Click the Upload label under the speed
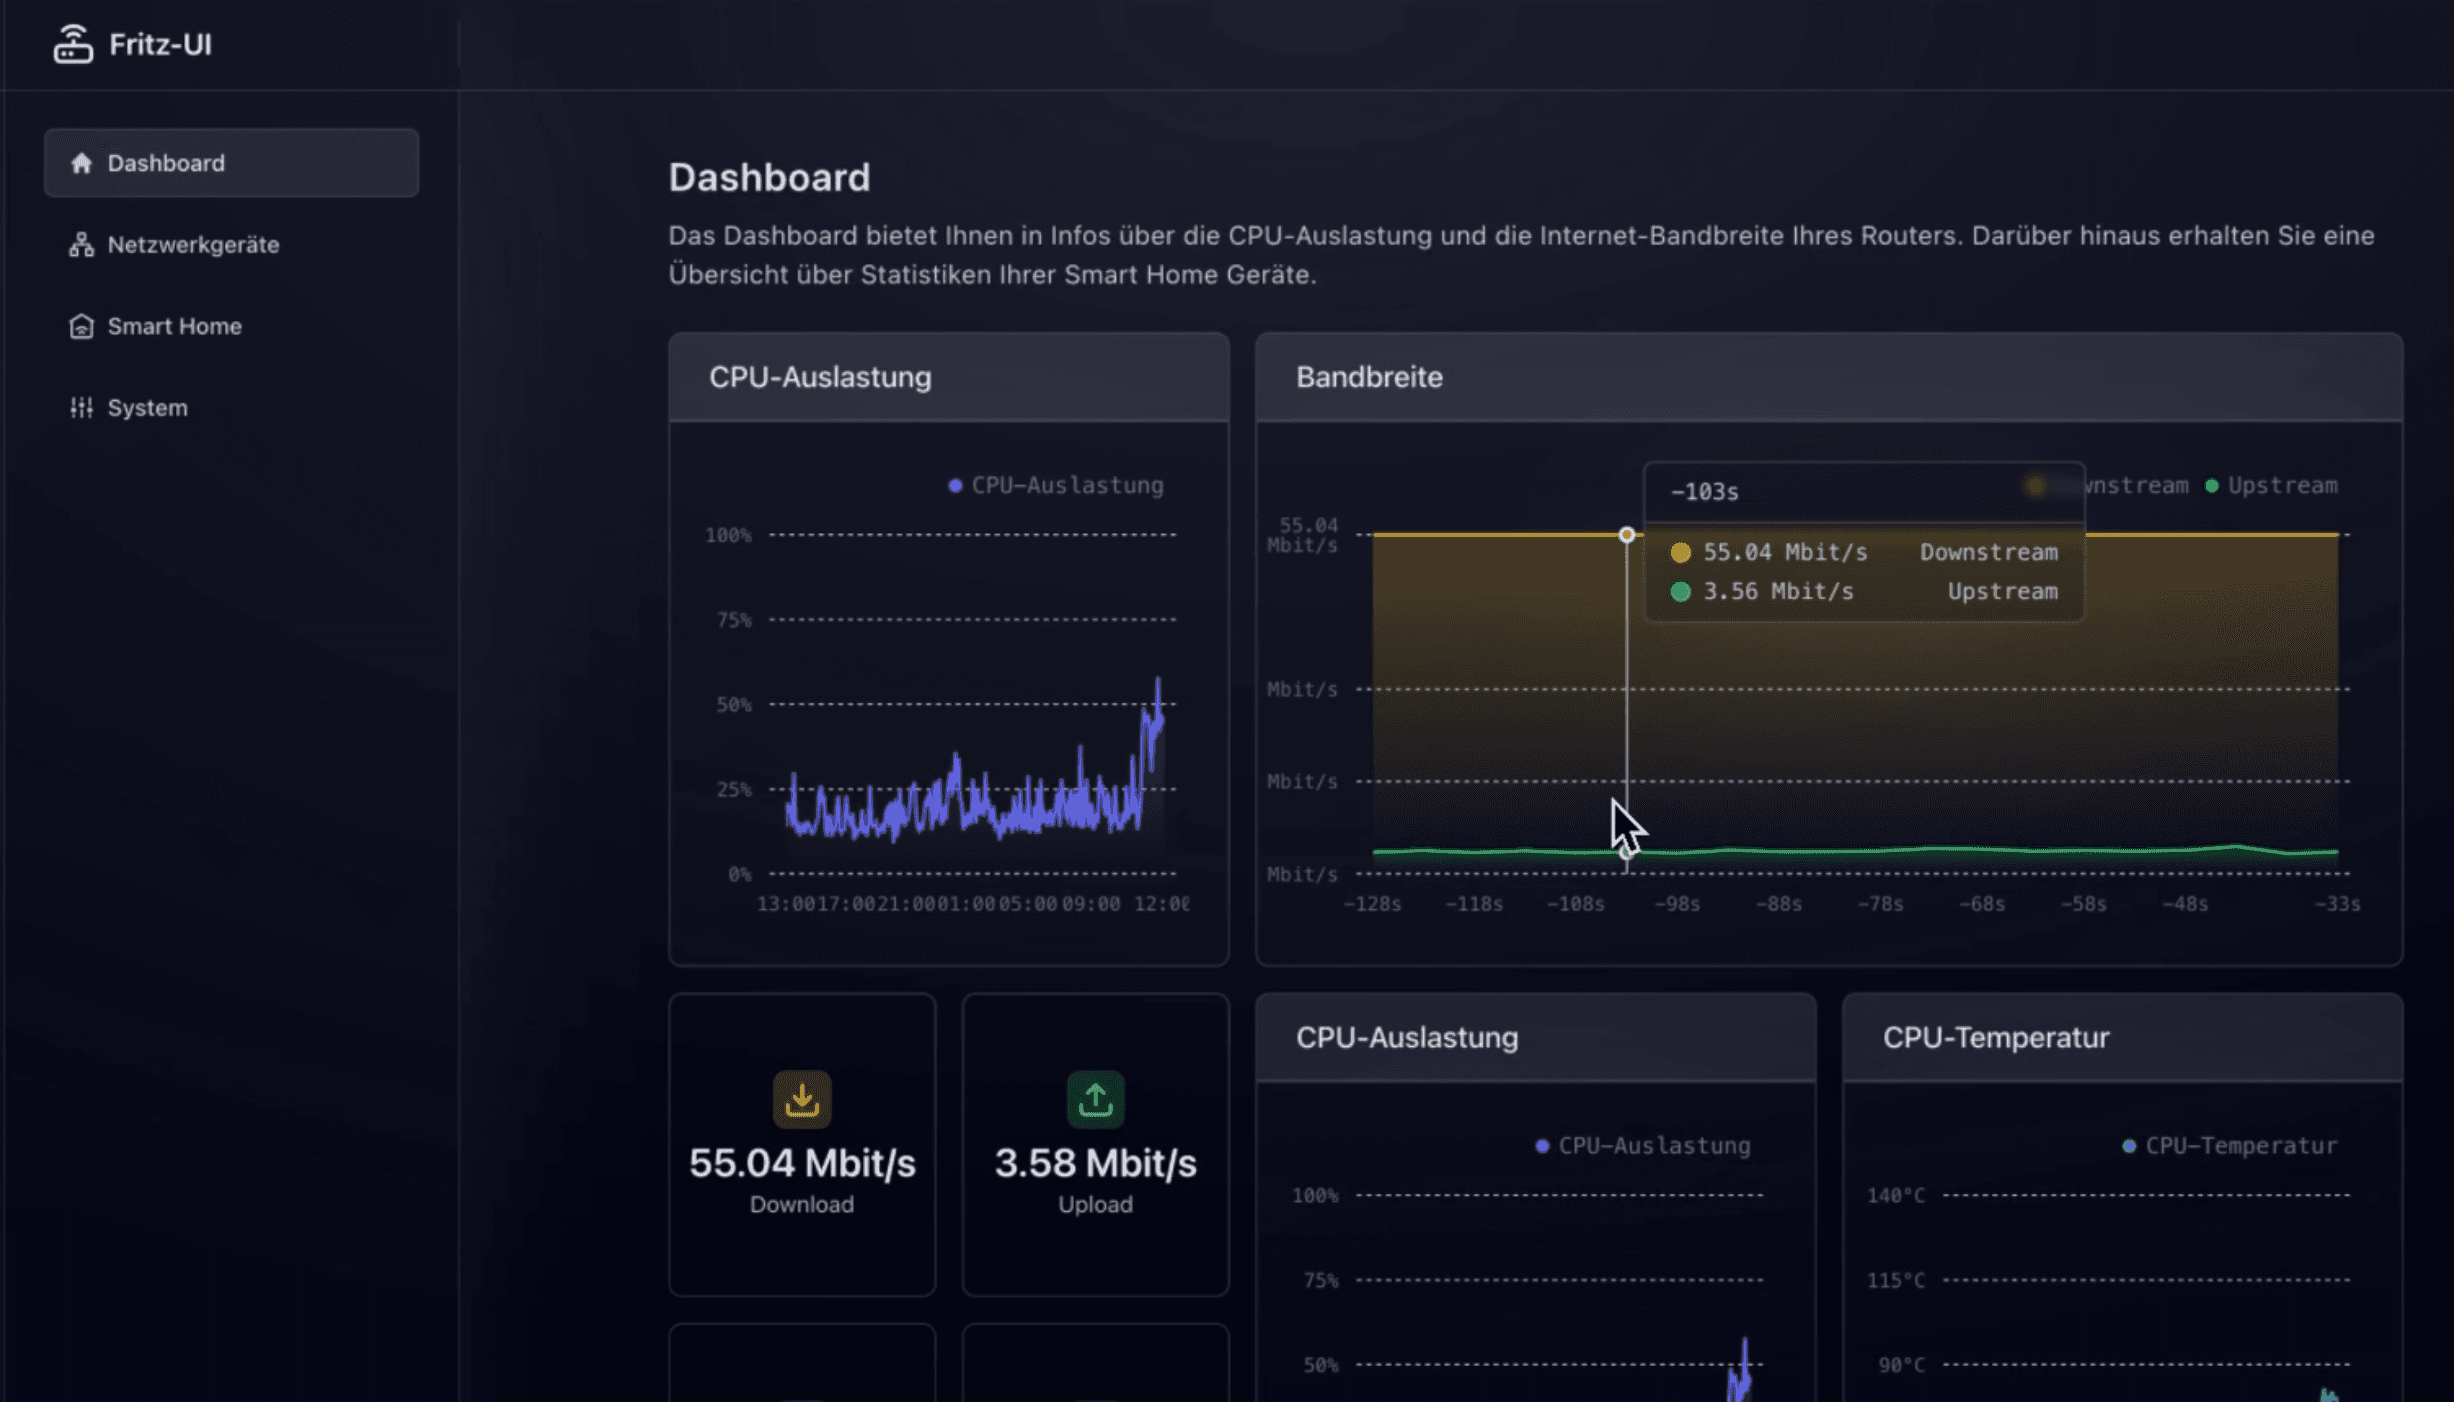The image size is (2454, 1402). (1095, 1204)
